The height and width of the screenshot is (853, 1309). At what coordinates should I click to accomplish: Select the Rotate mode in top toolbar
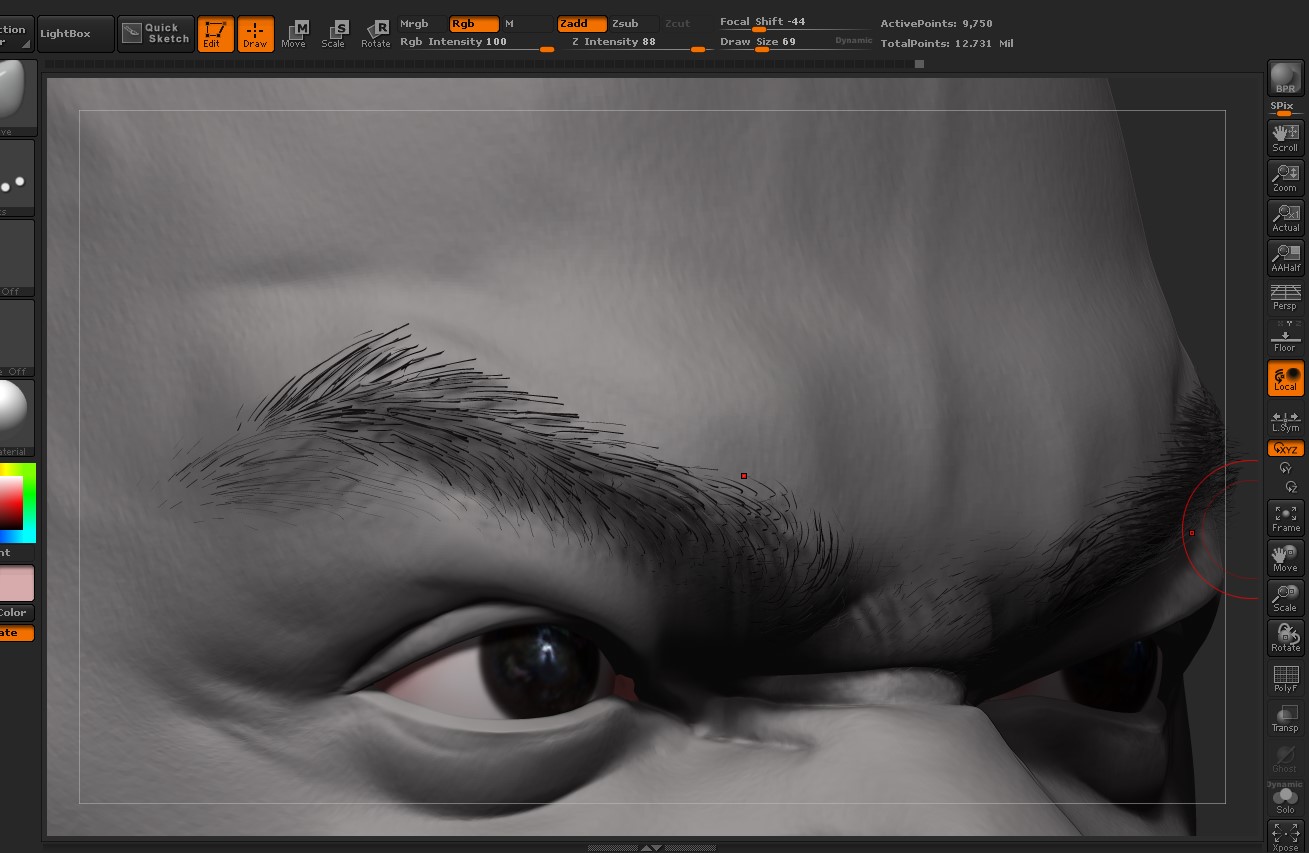point(375,34)
